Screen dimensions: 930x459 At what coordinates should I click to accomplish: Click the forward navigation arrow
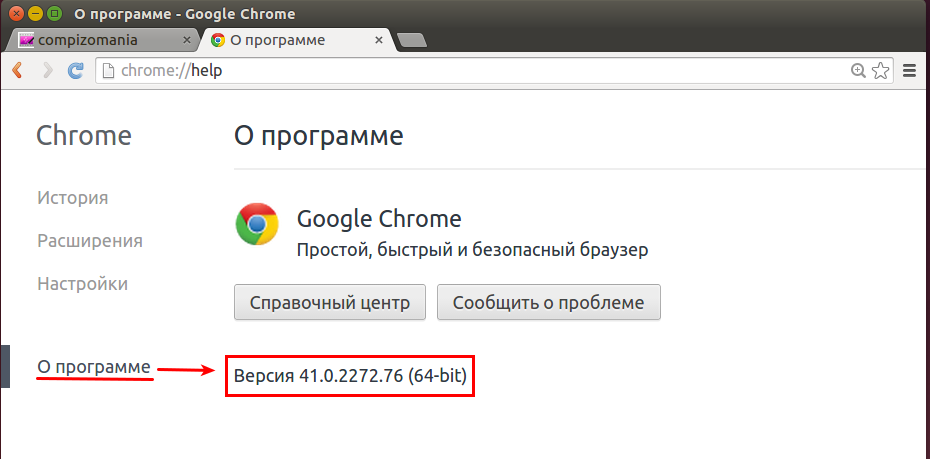tap(47, 71)
